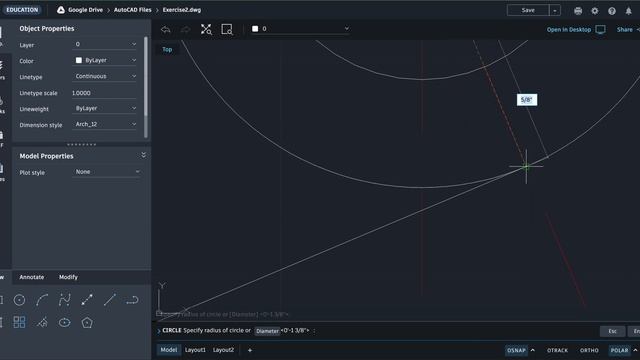Screen dimensions: 640x360
Task: Click the Object Properties panel scrollbar
Action: (146, 76)
